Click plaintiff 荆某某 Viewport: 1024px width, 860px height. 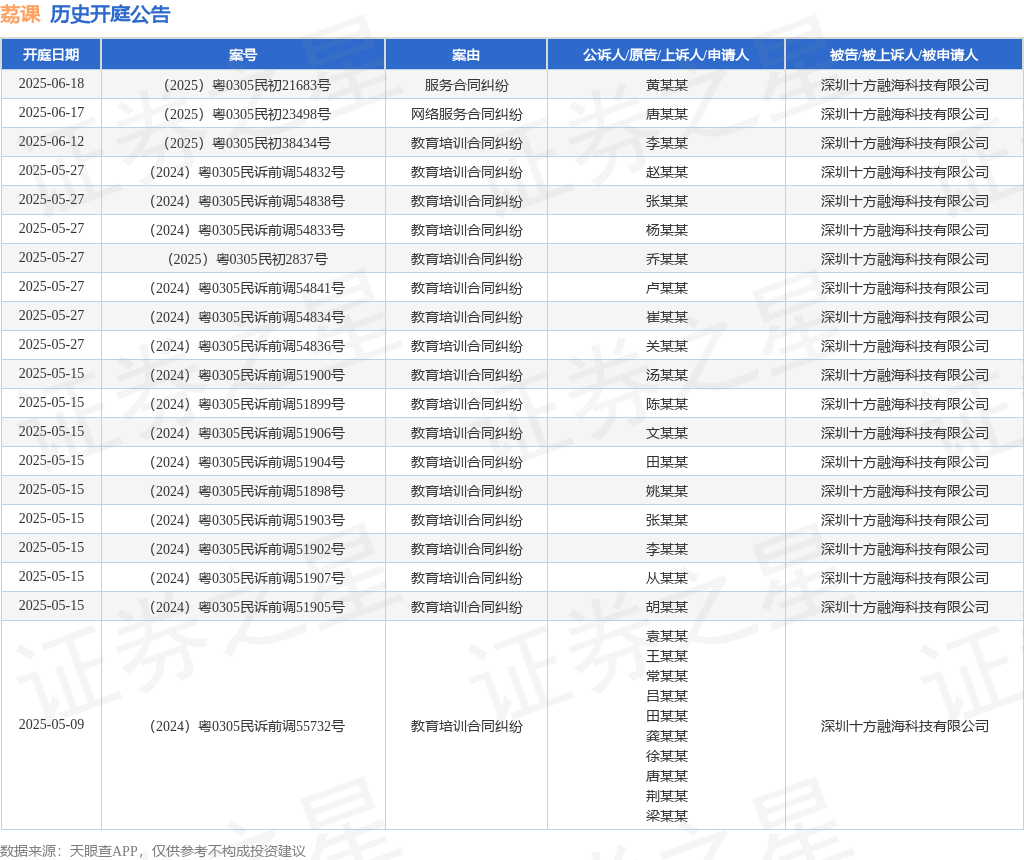[x=667, y=795]
